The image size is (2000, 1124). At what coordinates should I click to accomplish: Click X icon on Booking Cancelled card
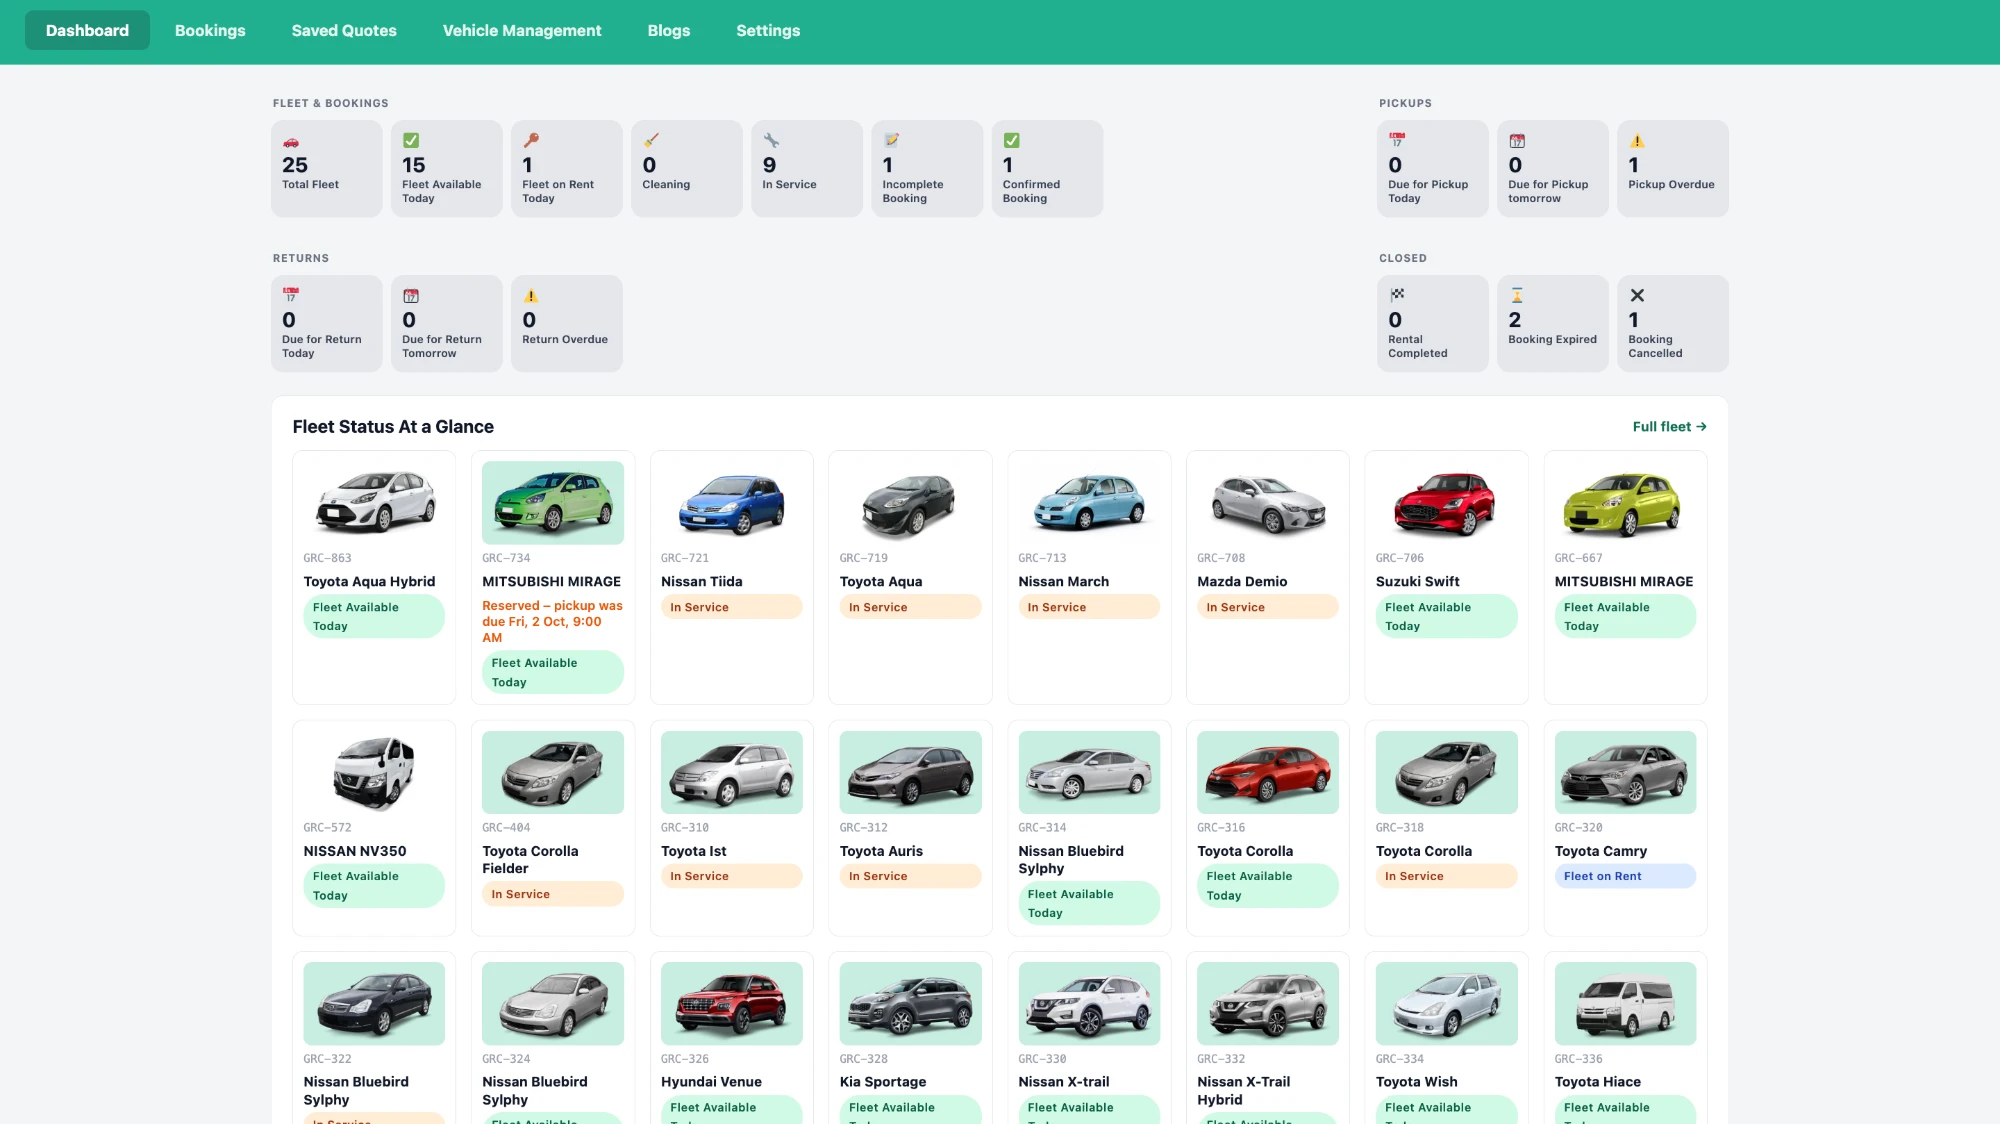point(1637,295)
